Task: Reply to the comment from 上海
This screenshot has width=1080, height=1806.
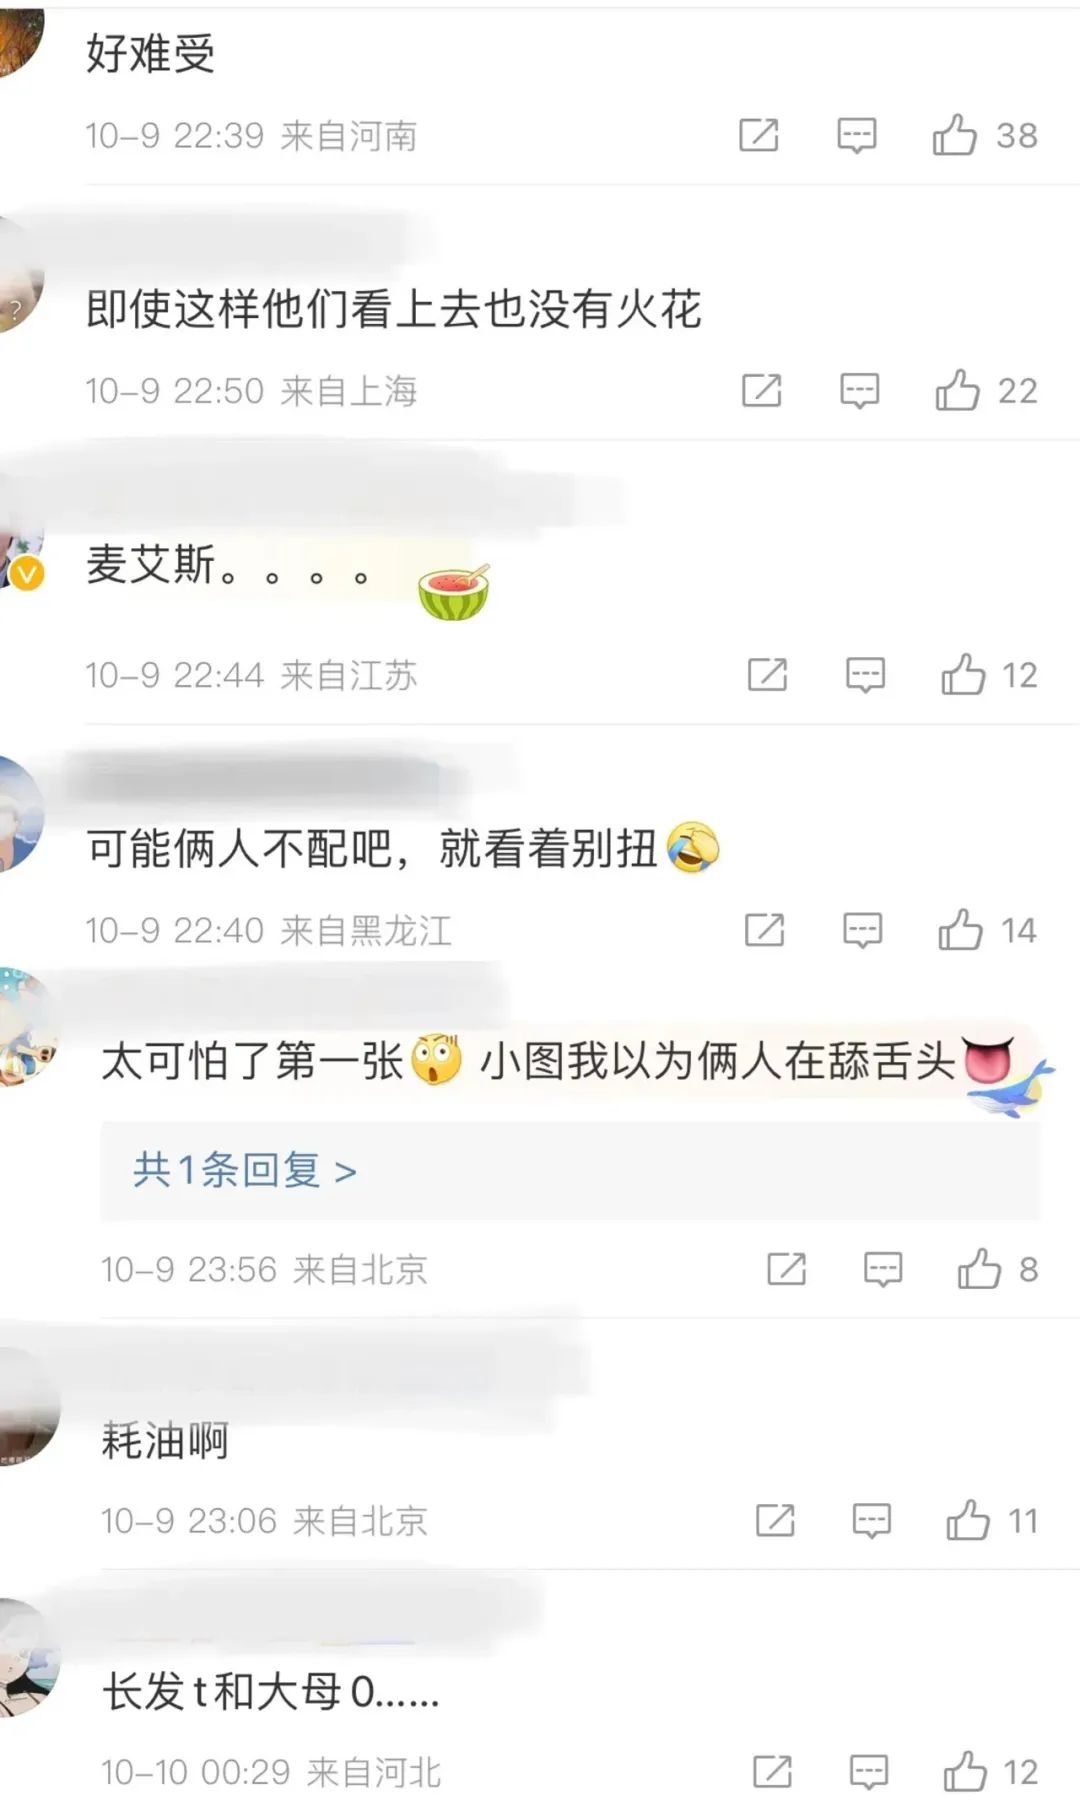Action: pyautogui.click(x=859, y=390)
